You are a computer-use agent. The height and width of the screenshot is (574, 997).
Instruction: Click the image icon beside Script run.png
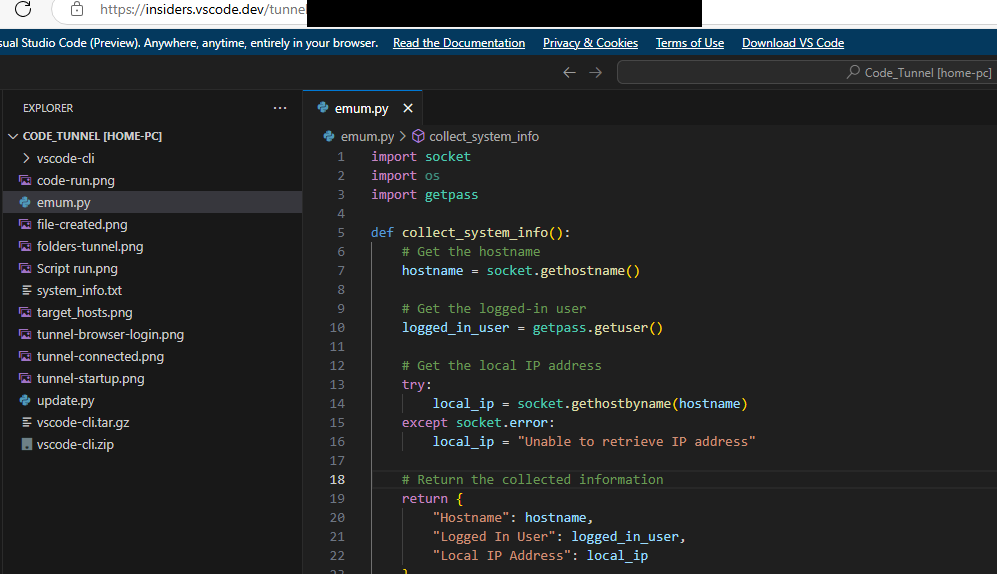(25, 268)
